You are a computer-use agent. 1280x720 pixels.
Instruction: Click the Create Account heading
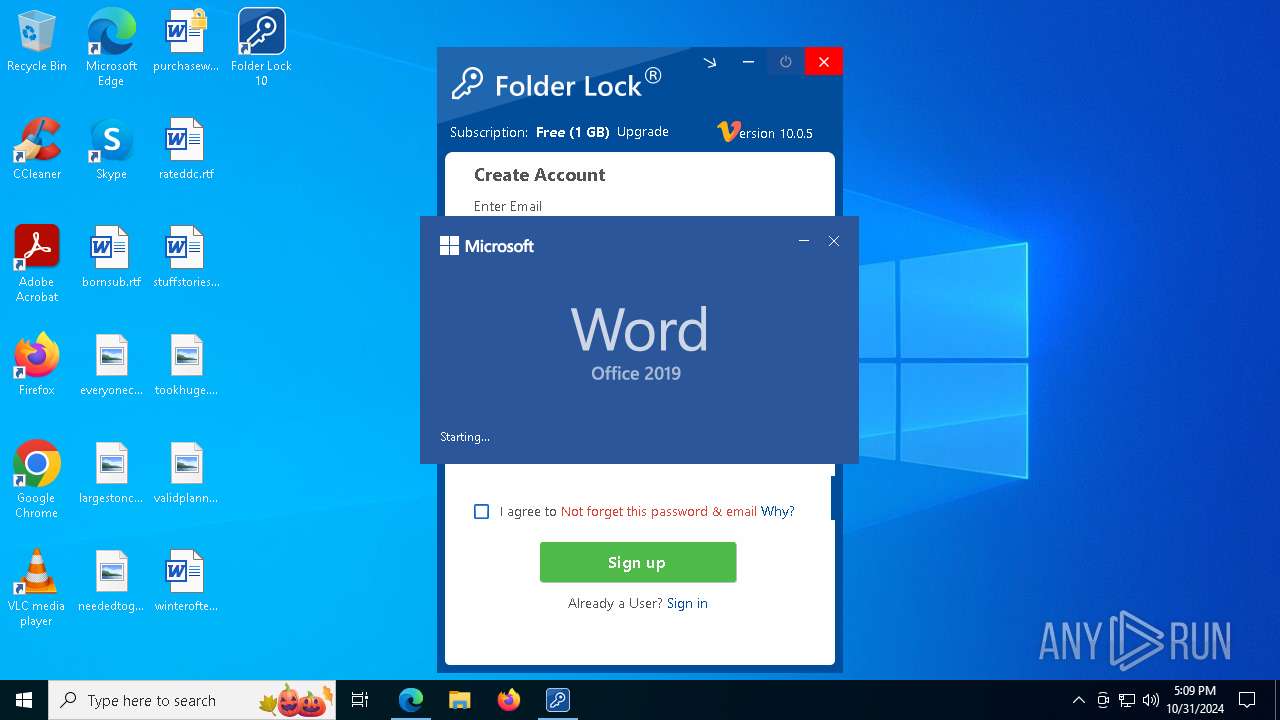[x=540, y=175]
